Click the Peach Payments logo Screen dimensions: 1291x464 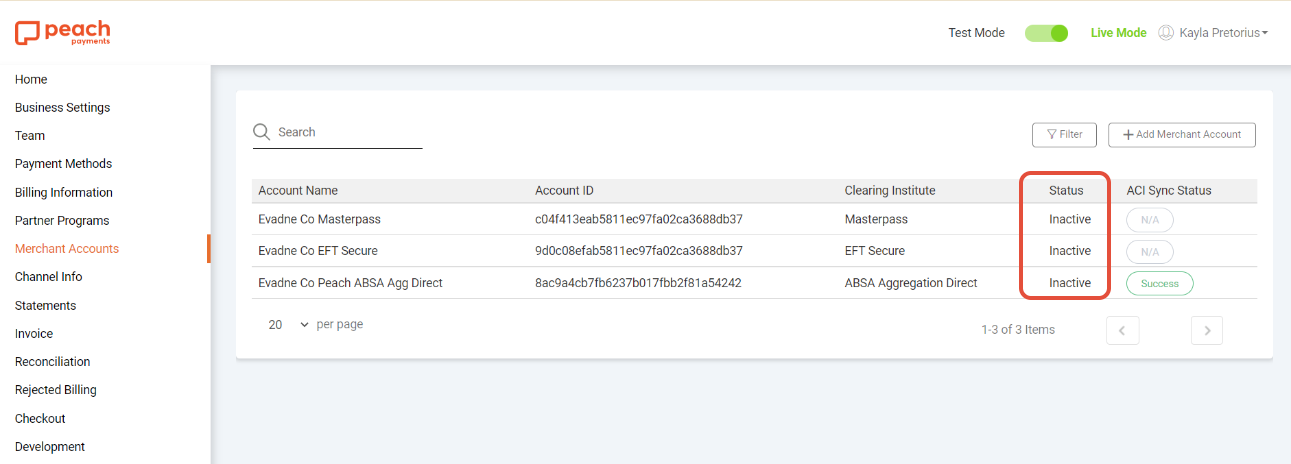[62, 33]
